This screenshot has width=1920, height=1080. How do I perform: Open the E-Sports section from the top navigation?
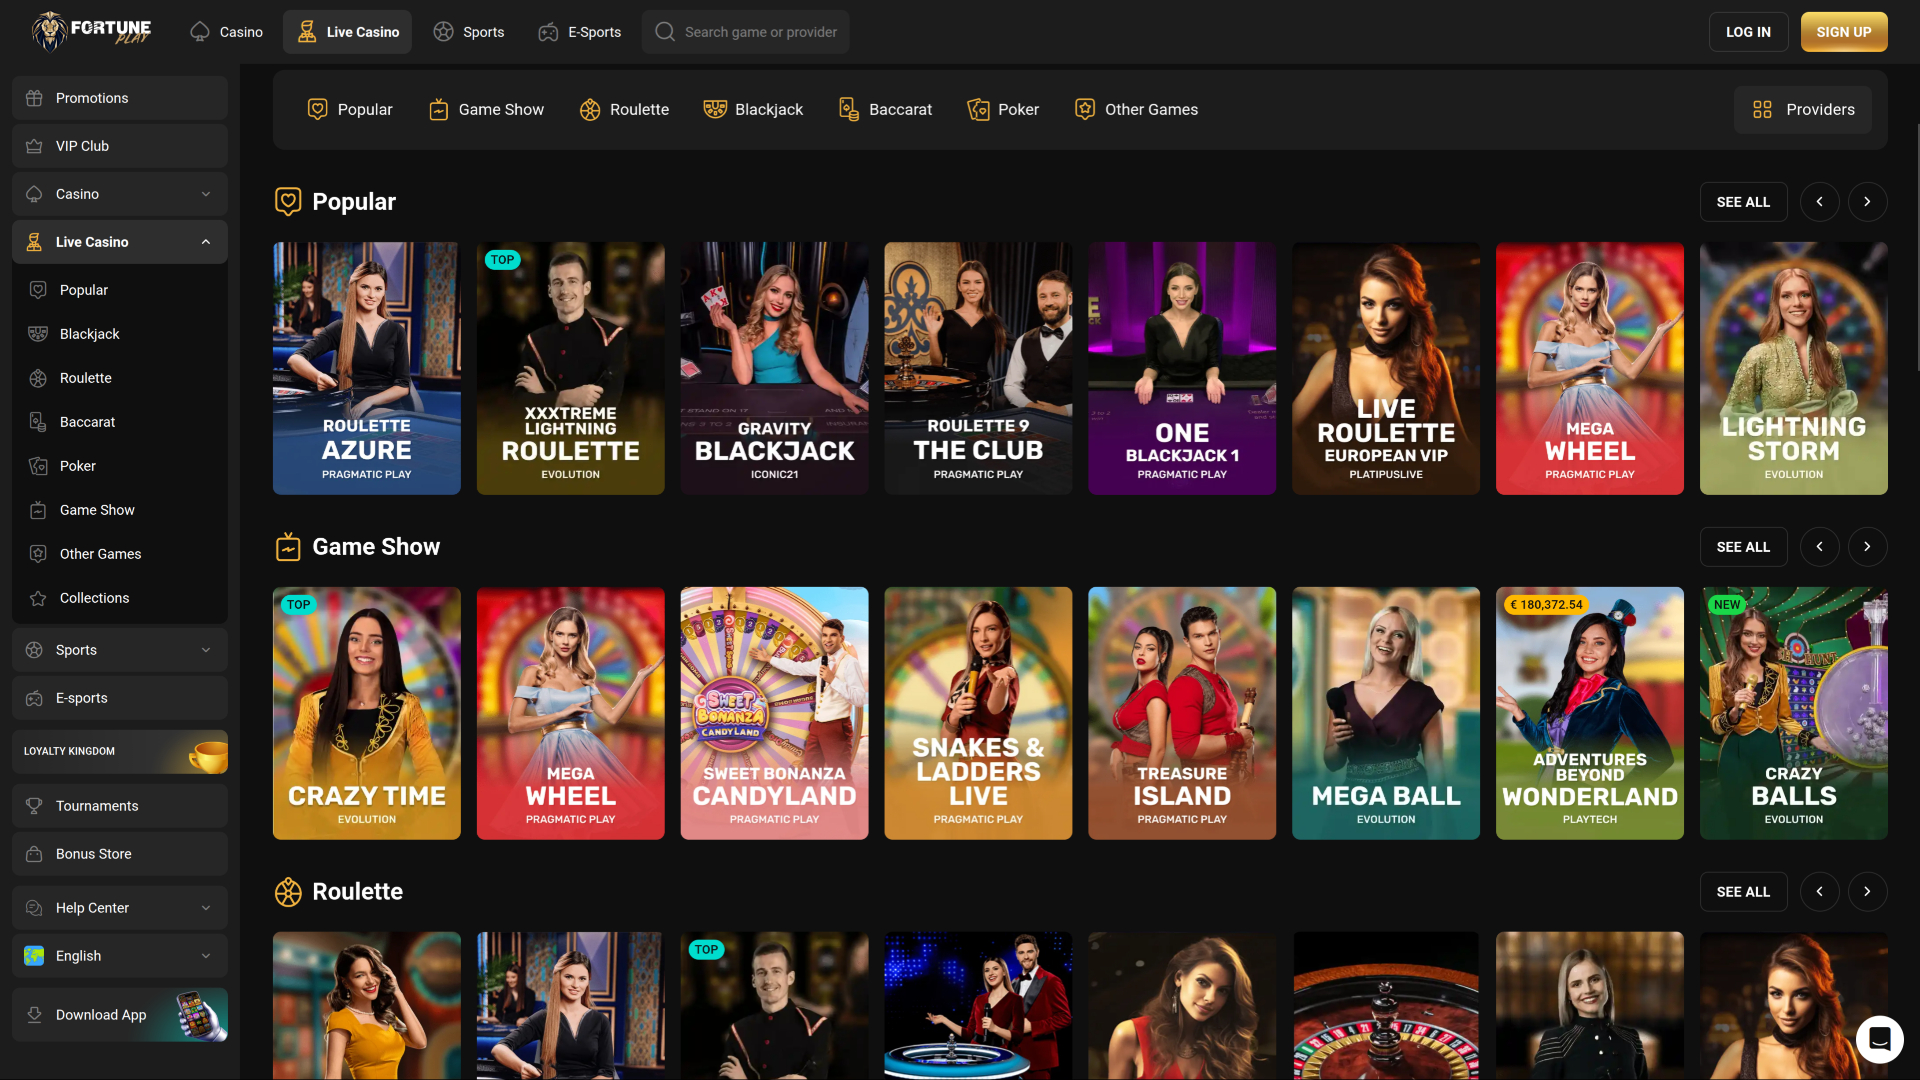click(580, 31)
